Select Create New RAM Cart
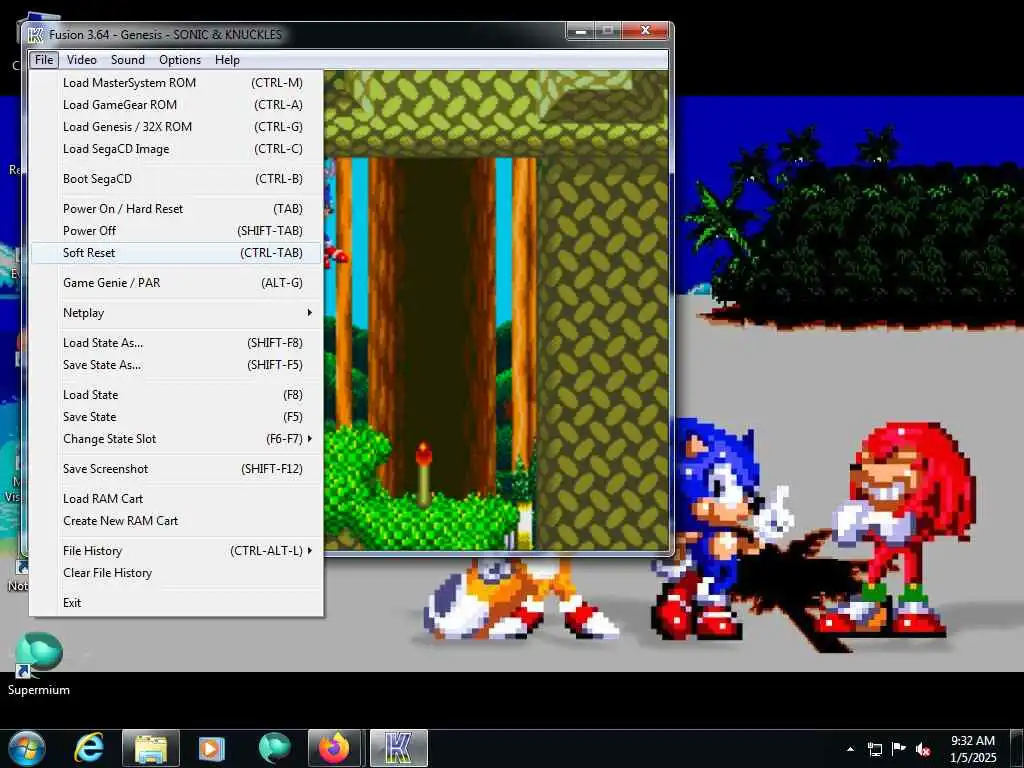The width and height of the screenshot is (1024, 768). [x=176, y=522]
